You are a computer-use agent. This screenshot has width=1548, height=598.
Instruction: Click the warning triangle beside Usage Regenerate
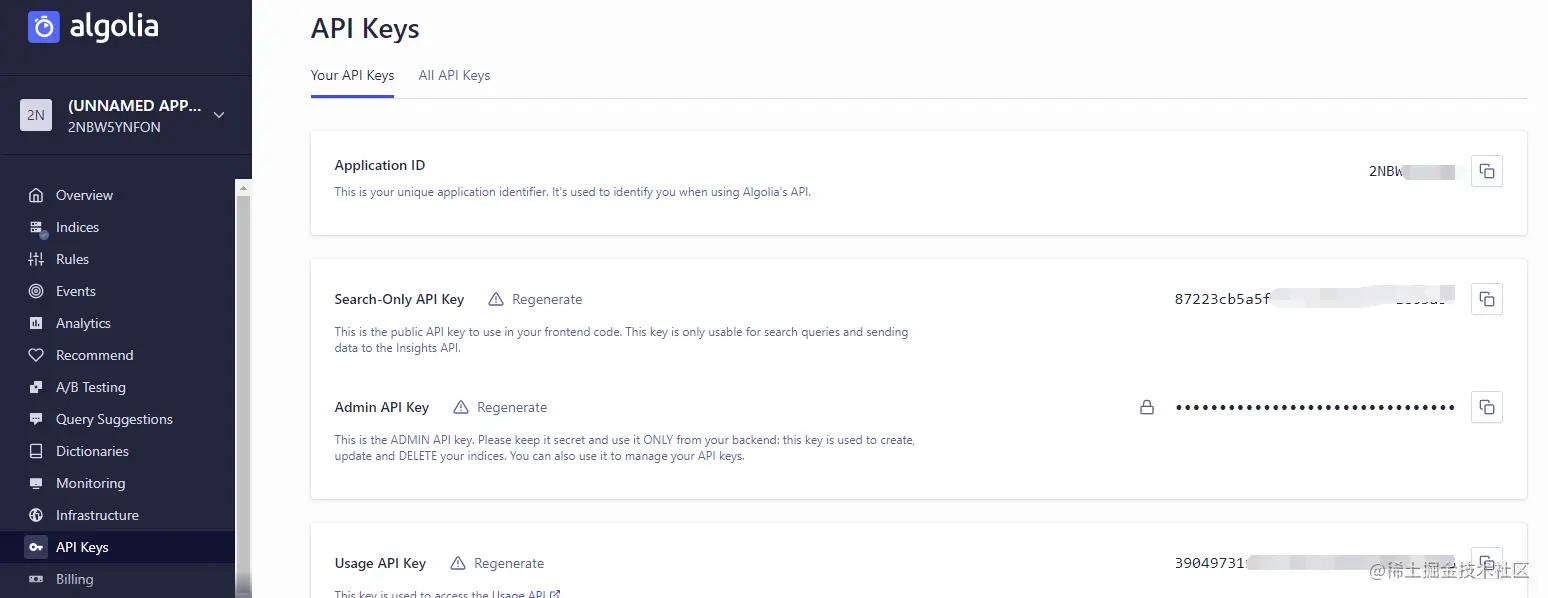[458, 563]
